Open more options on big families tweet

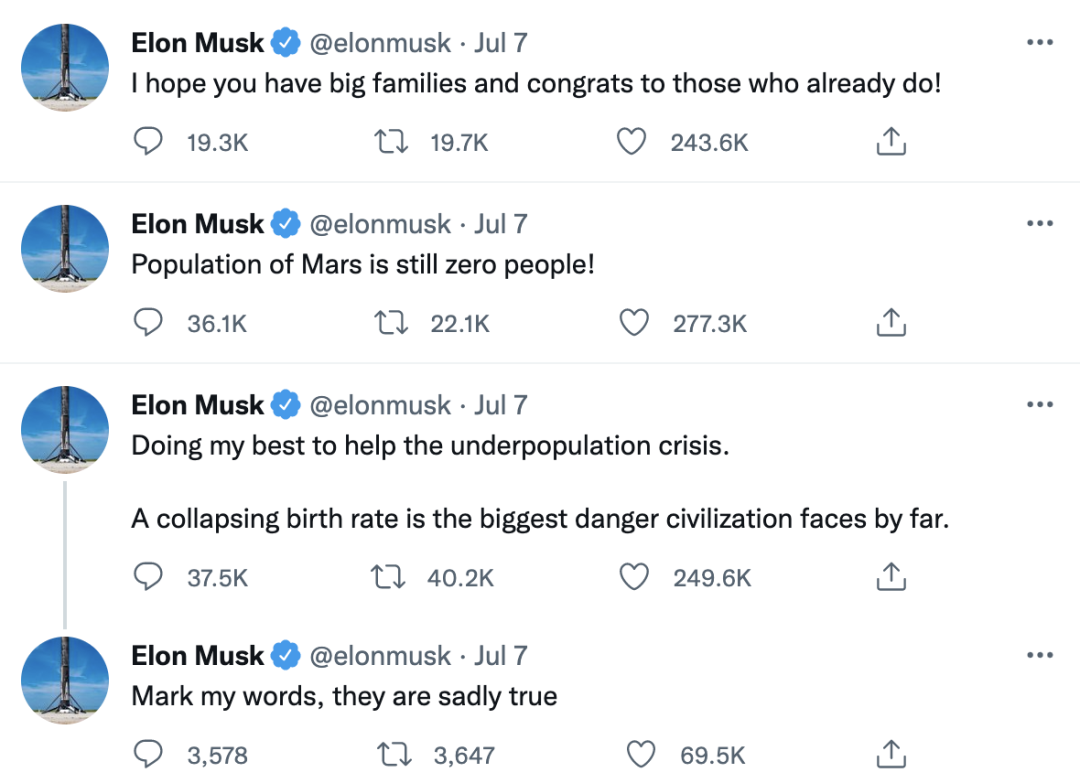click(1040, 43)
